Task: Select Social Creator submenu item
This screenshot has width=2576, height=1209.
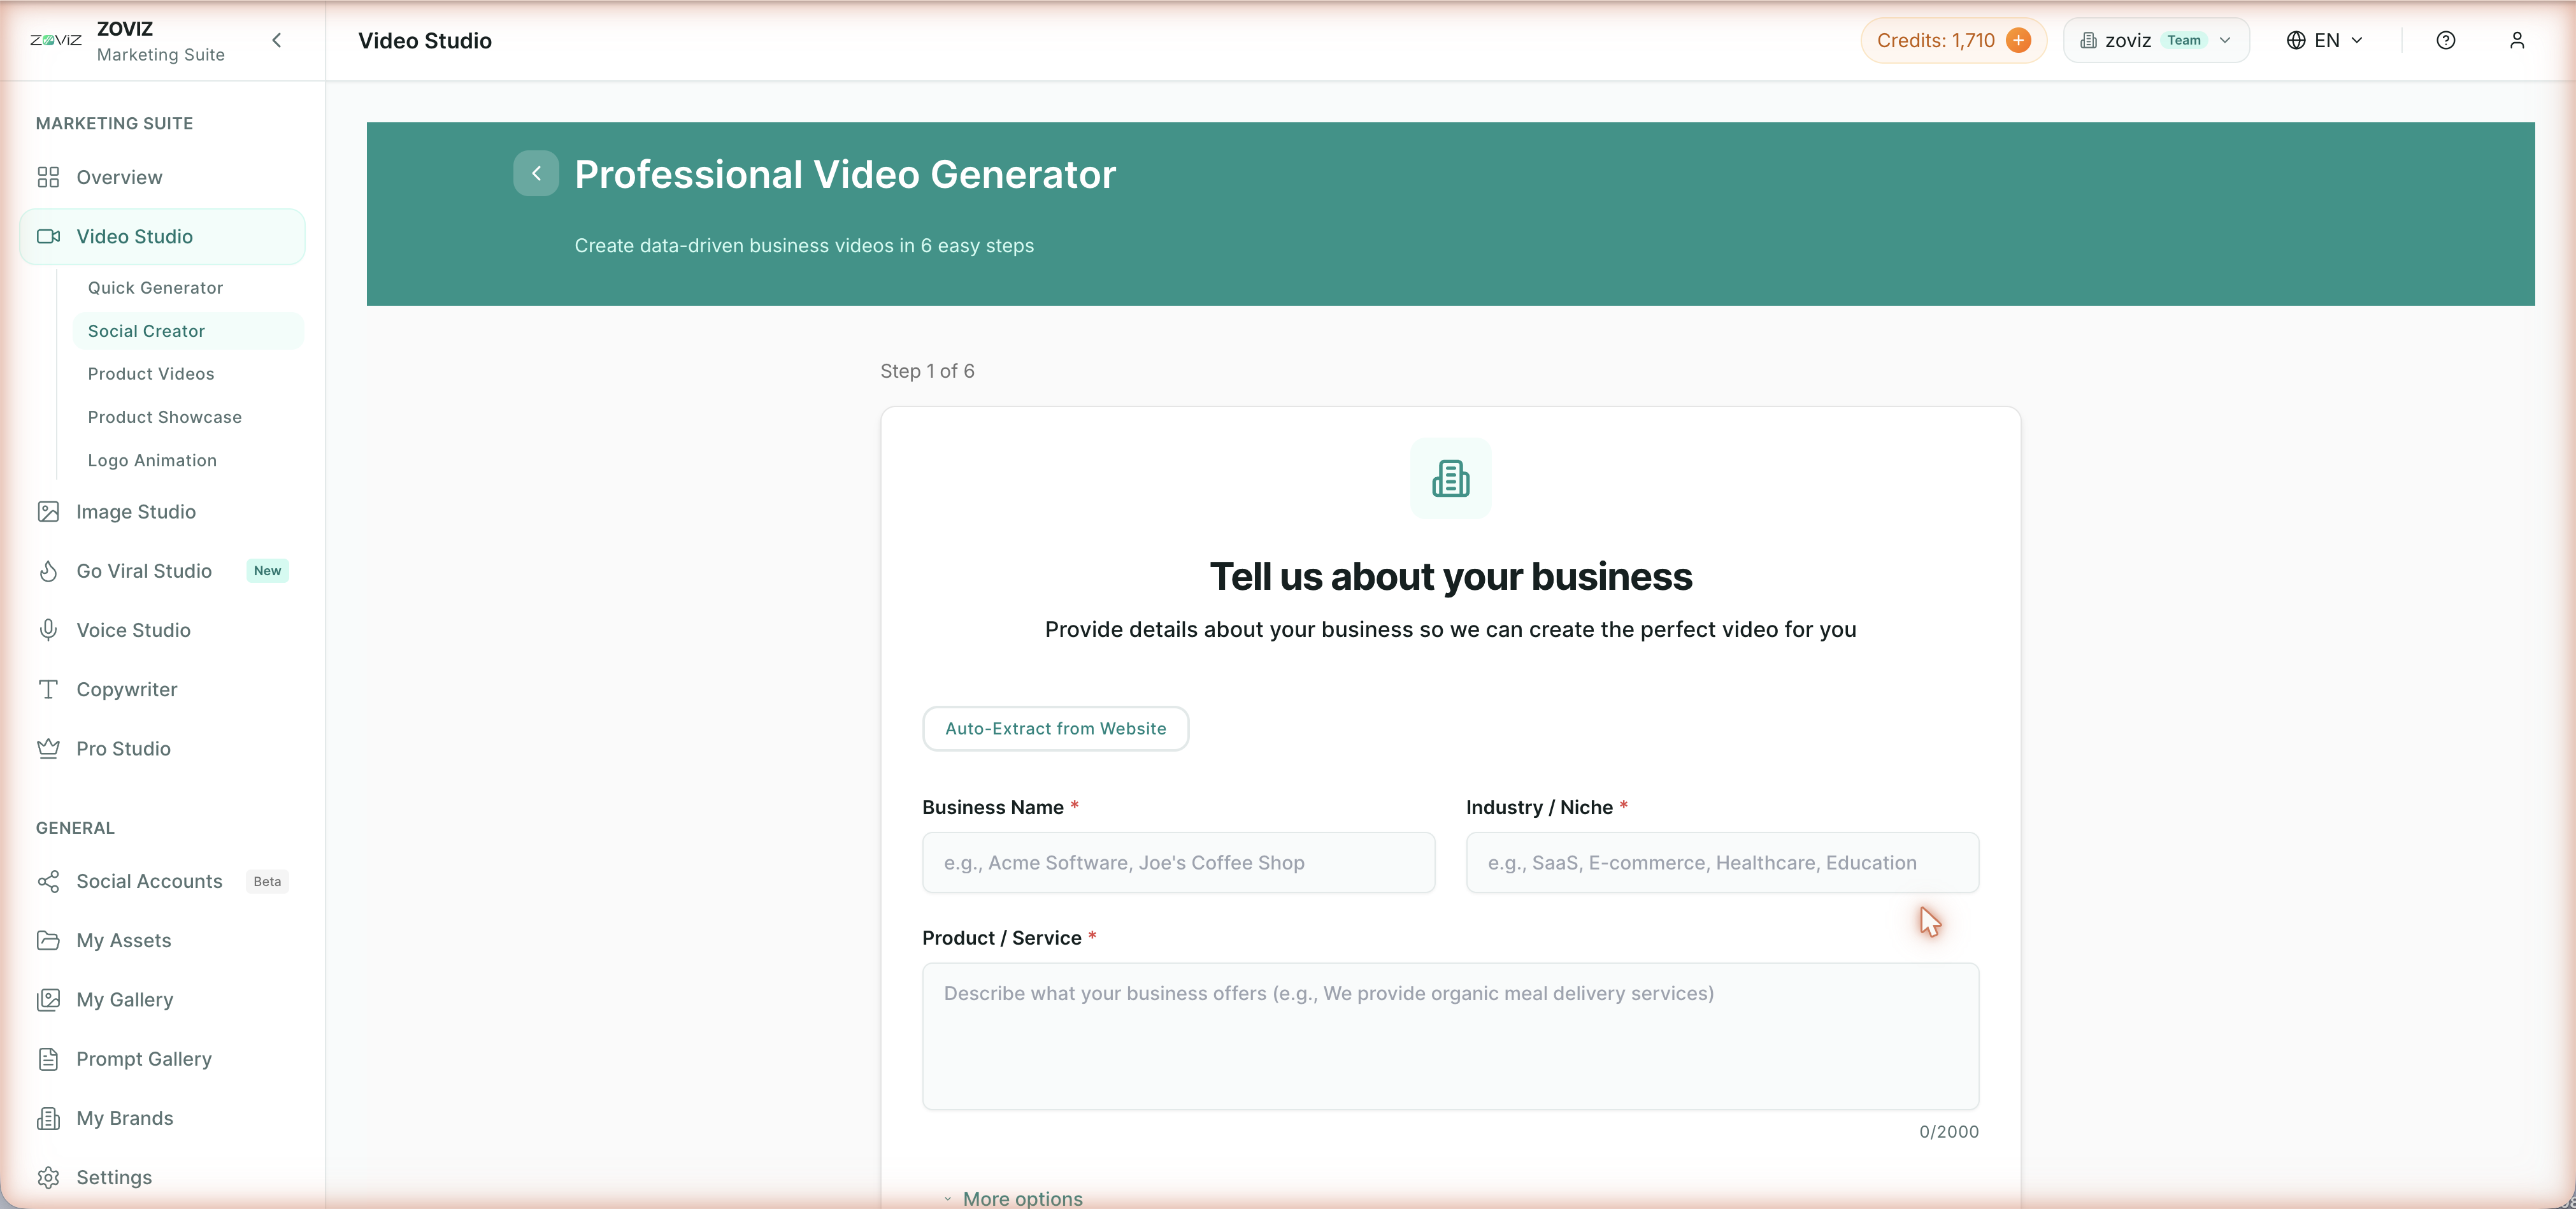Action: point(187,331)
